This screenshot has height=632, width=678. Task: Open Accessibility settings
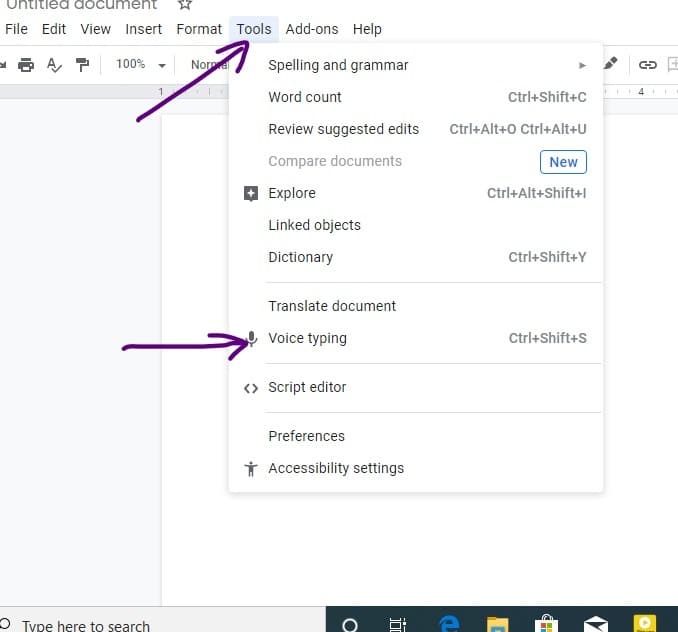336,469
